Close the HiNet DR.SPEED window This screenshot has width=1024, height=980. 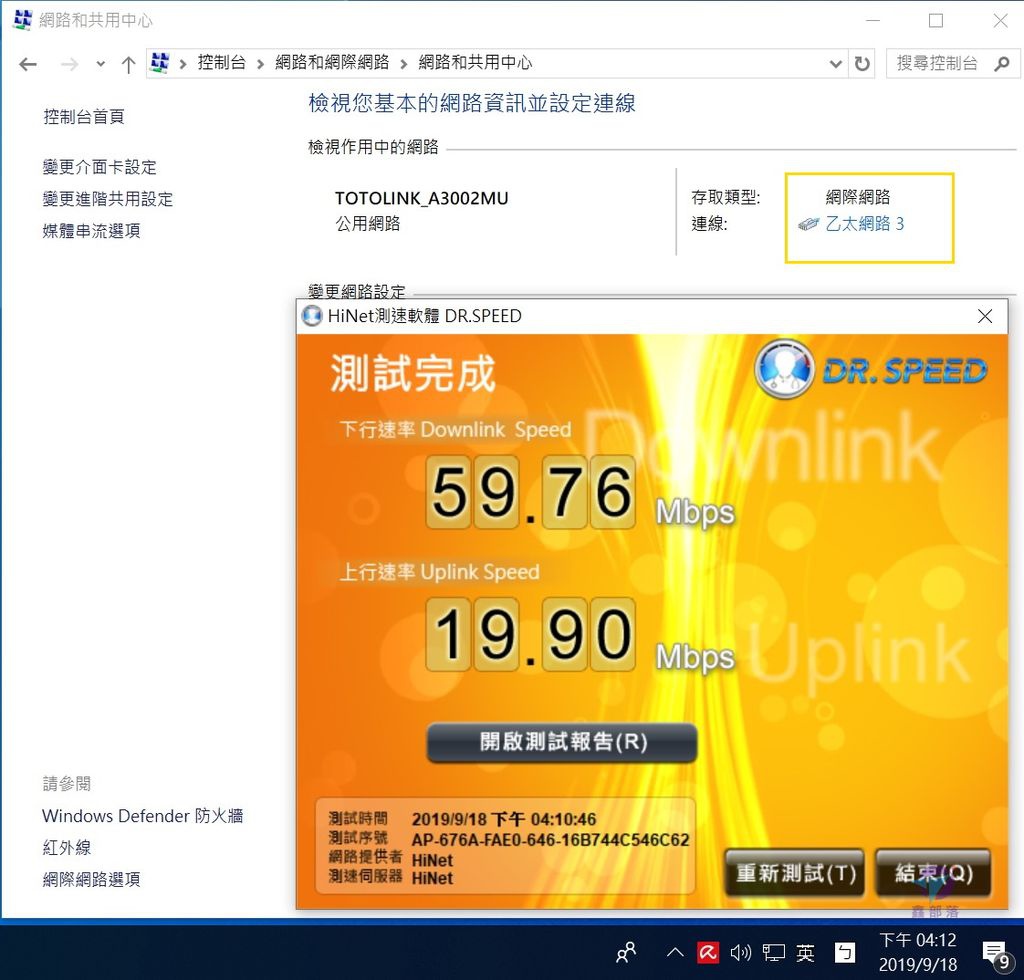[x=985, y=317]
